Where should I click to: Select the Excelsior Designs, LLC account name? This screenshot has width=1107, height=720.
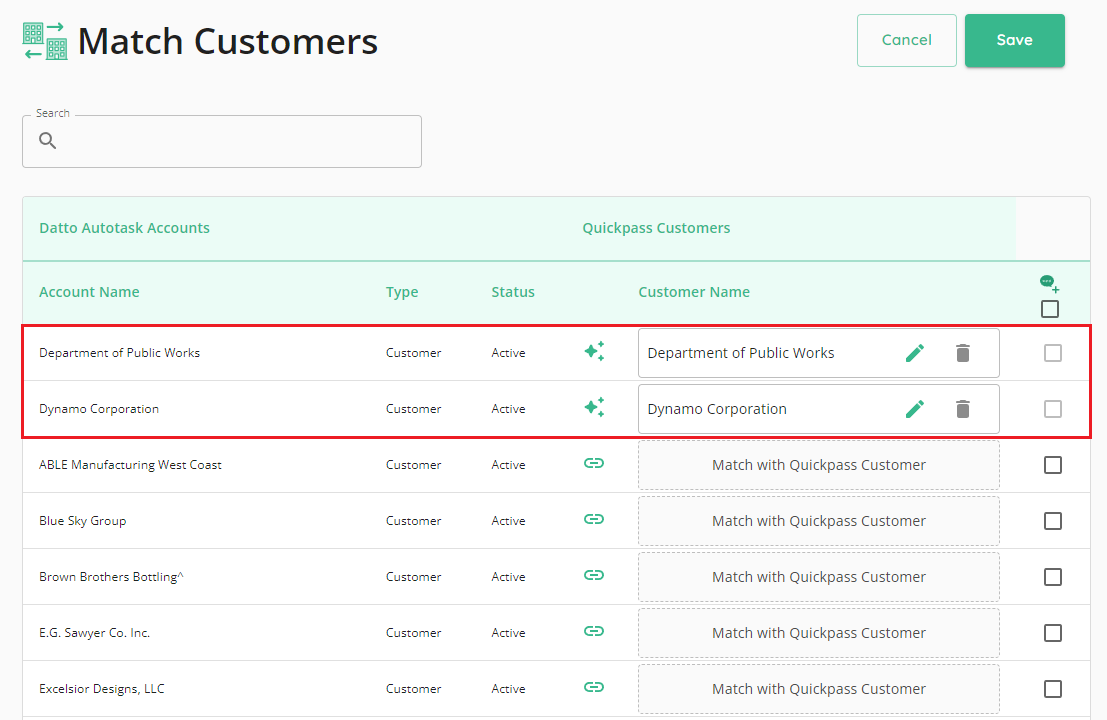[102, 689]
